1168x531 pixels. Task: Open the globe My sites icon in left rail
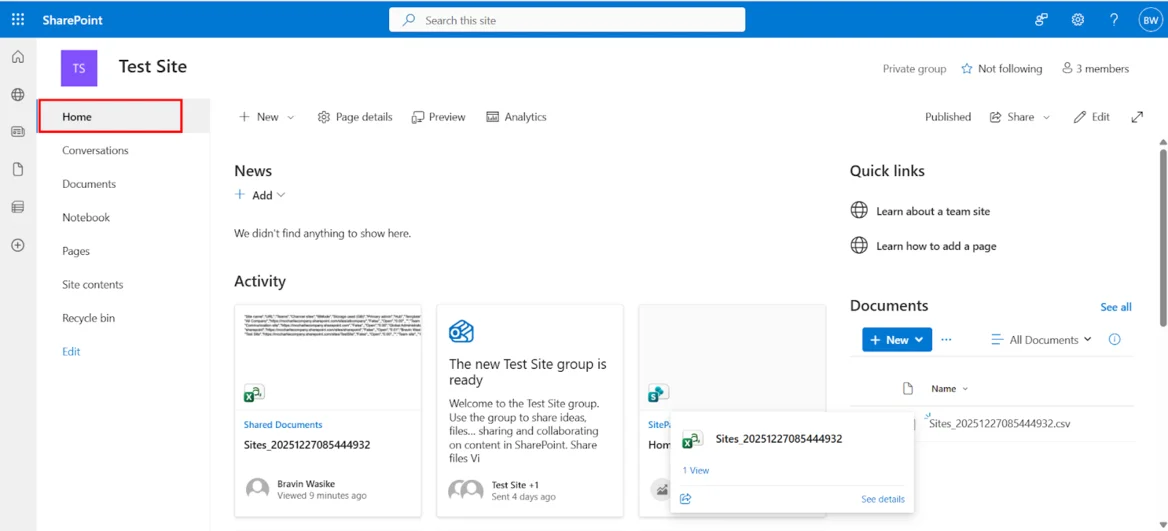coord(18,94)
